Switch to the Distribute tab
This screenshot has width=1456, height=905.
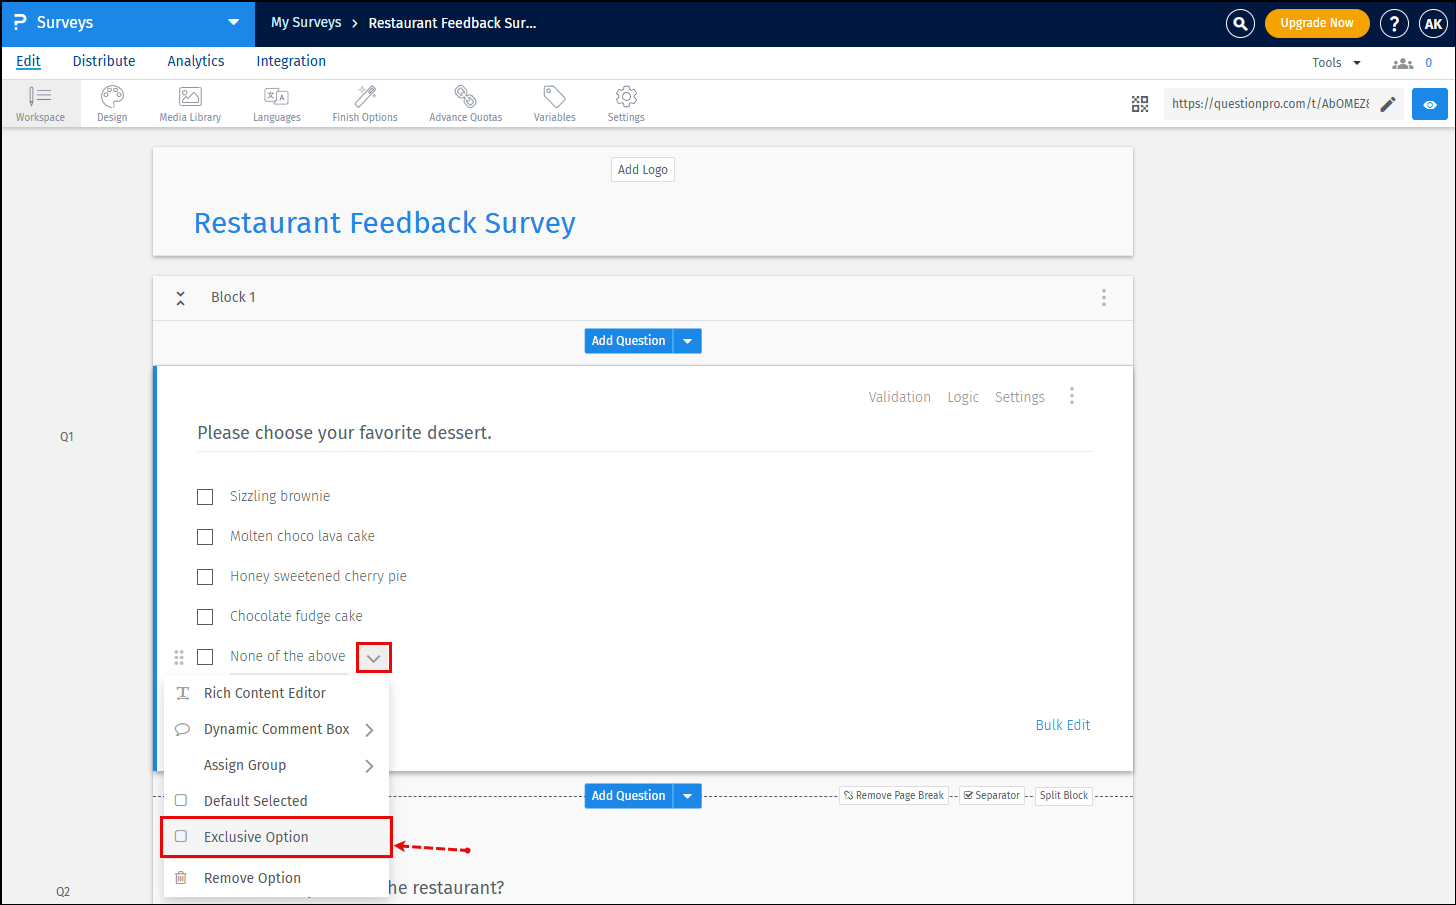coord(104,61)
